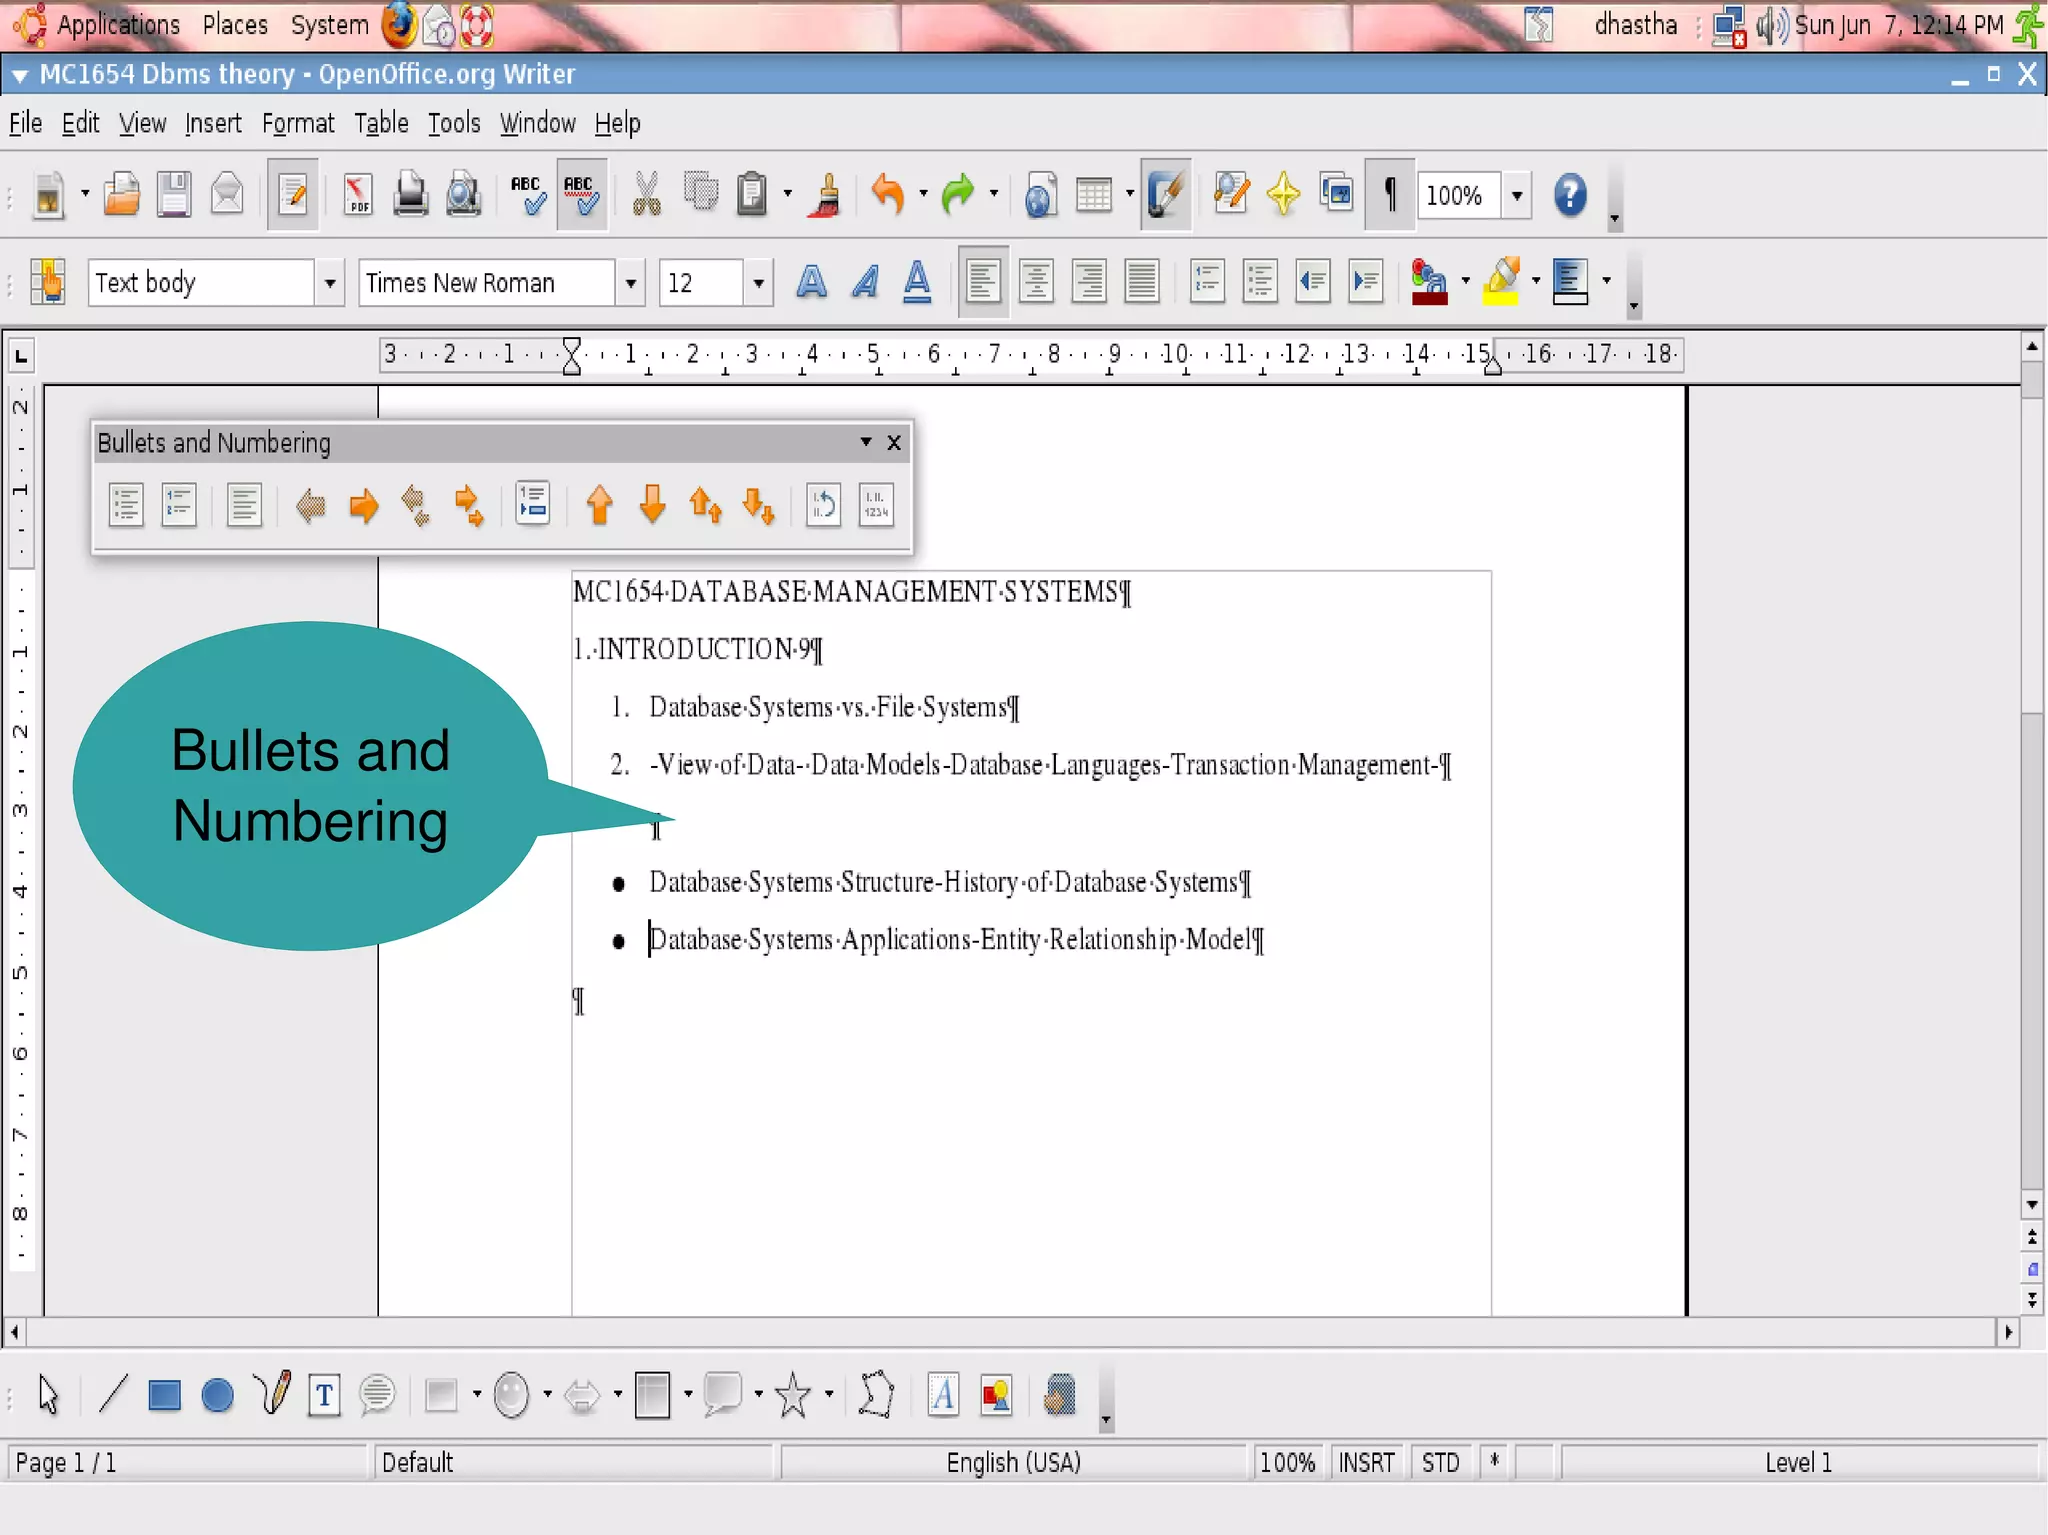Click Default page style in status bar
The width and height of the screenshot is (2048, 1535).
(572, 1463)
